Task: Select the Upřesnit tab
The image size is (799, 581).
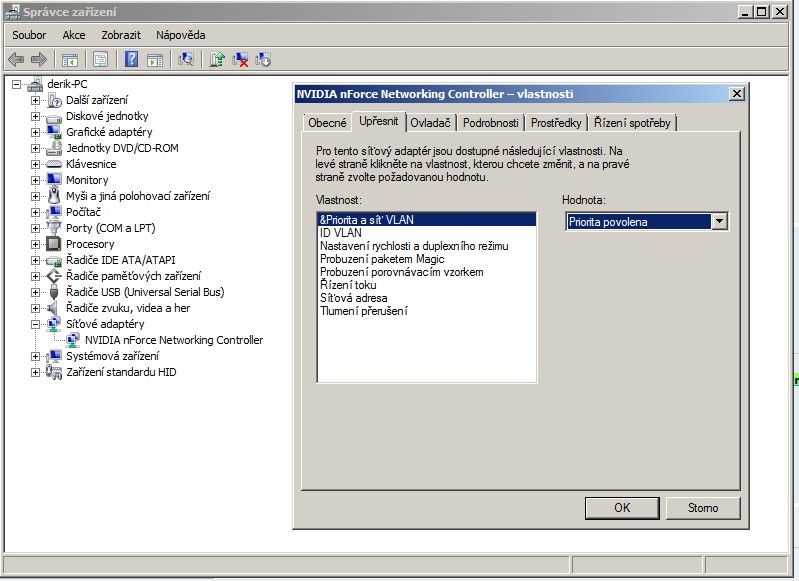Action: [x=379, y=121]
